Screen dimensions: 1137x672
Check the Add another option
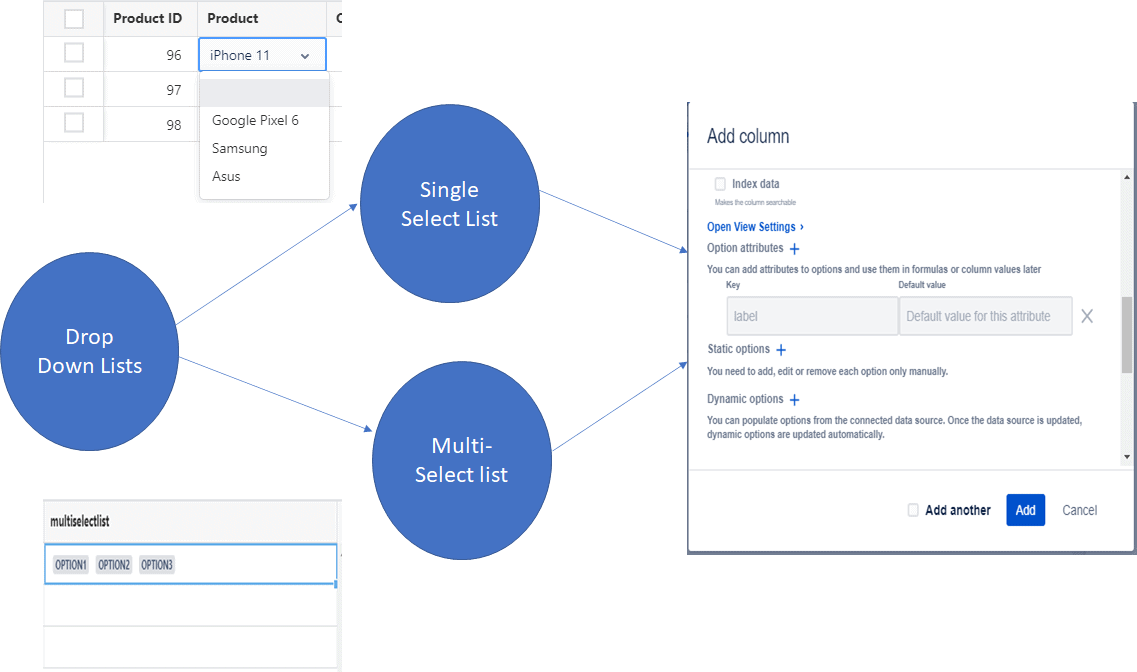point(913,510)
